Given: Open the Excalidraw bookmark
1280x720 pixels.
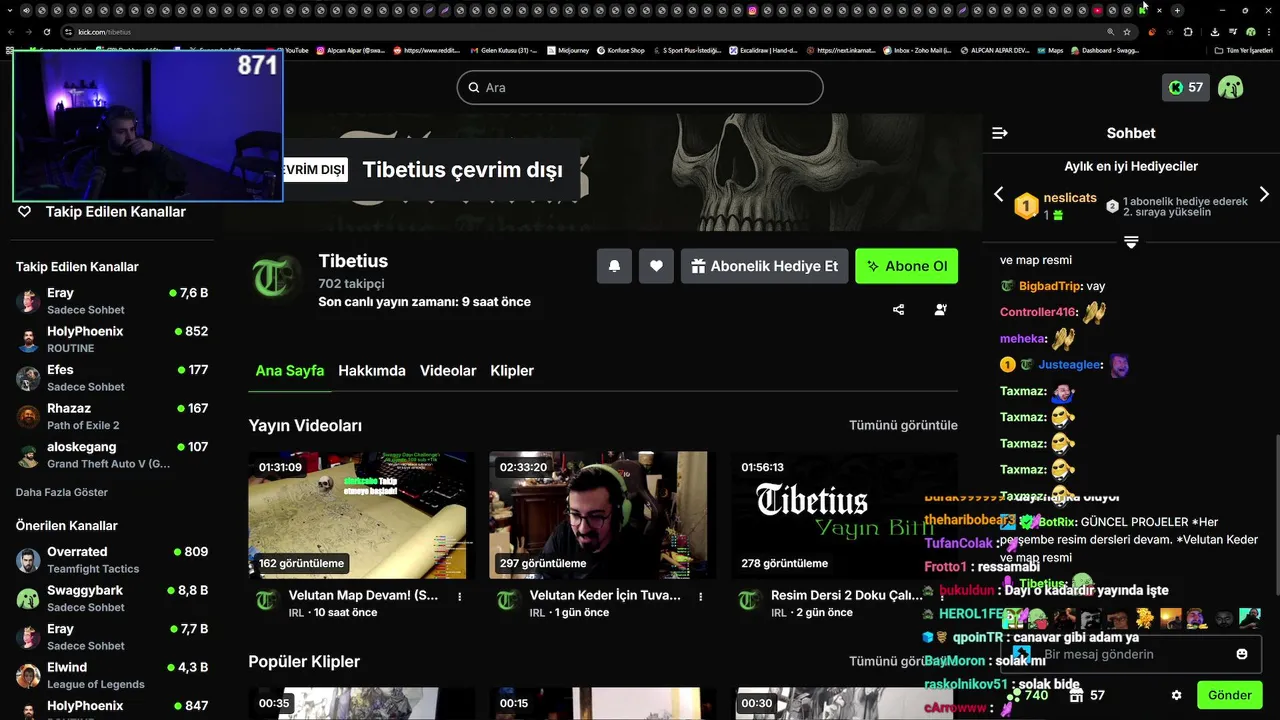Looking at the screenshot, I should [x=763, y=50].
